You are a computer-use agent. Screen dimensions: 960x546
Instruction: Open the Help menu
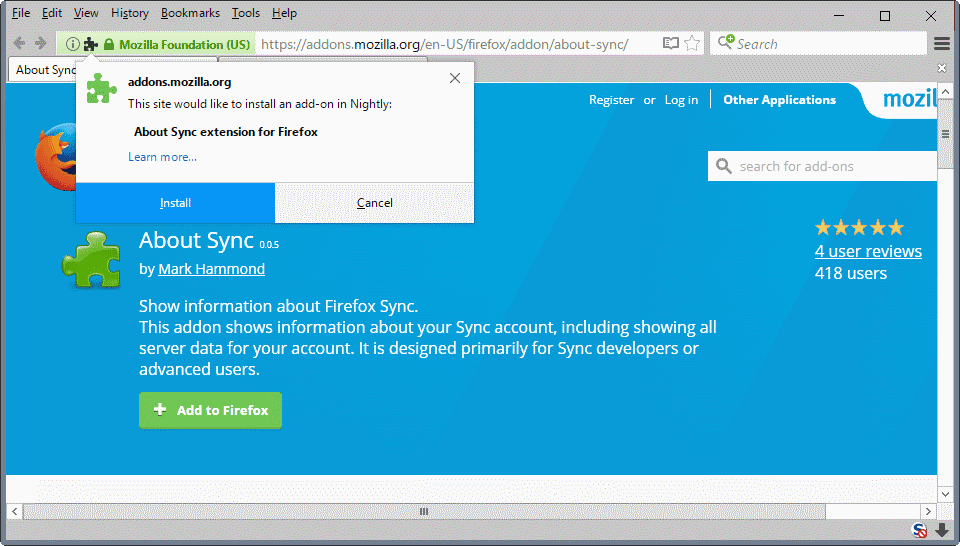[285, 13]
